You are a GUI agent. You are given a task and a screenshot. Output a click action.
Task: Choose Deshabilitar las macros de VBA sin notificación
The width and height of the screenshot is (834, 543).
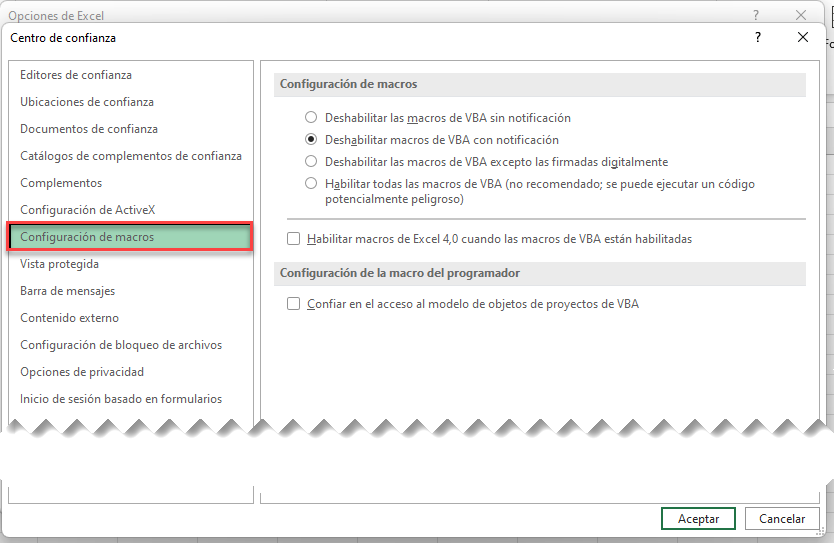(x=311, y=118)
